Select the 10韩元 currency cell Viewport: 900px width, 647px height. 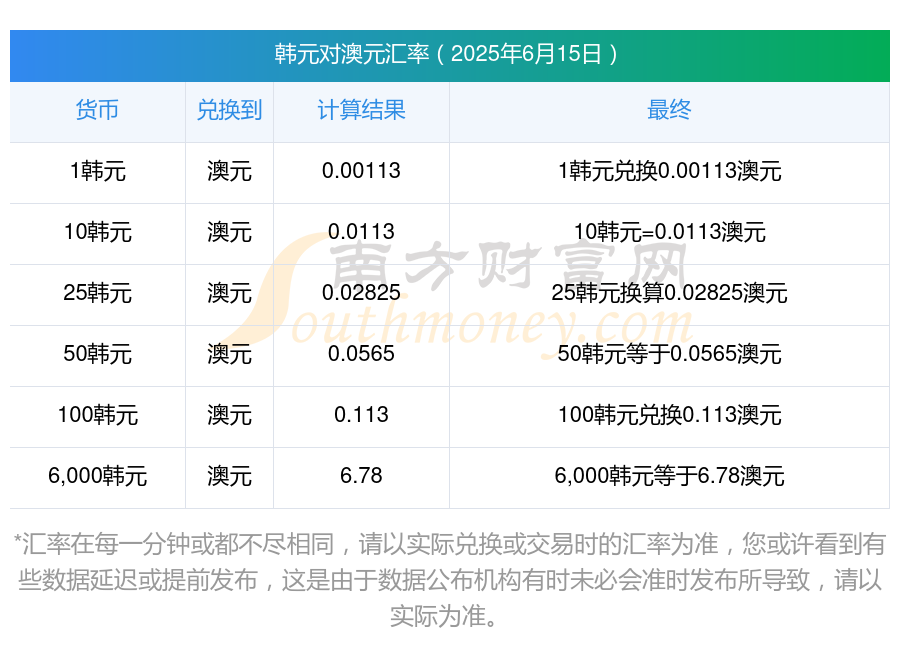point(98,232)
